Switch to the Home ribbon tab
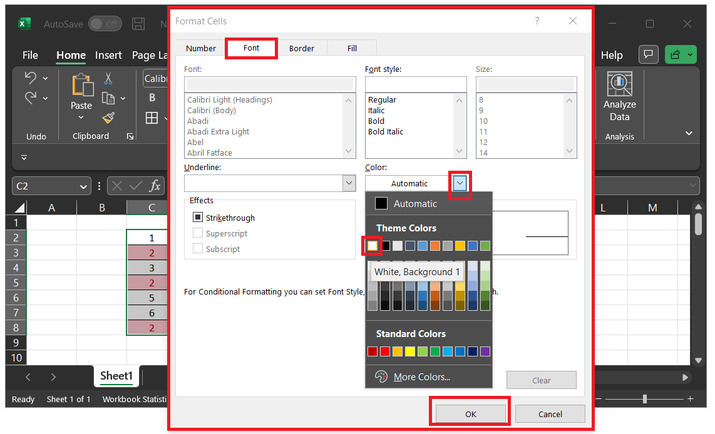This screenshot has width=715, height=434. [71, 55]
